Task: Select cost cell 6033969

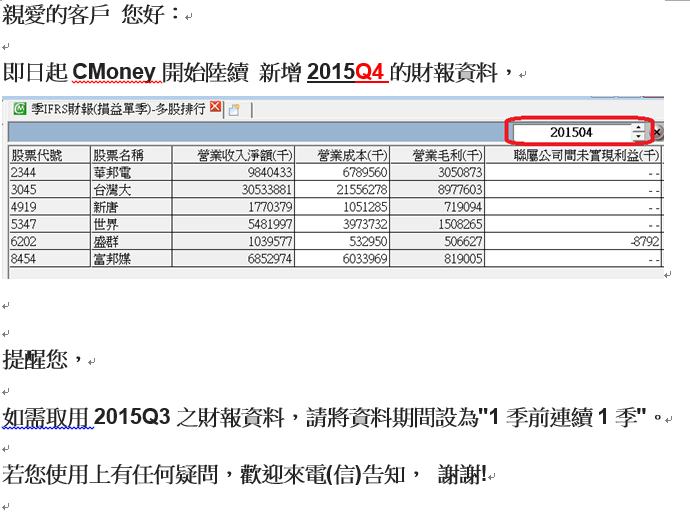Action: click(342, 258)
